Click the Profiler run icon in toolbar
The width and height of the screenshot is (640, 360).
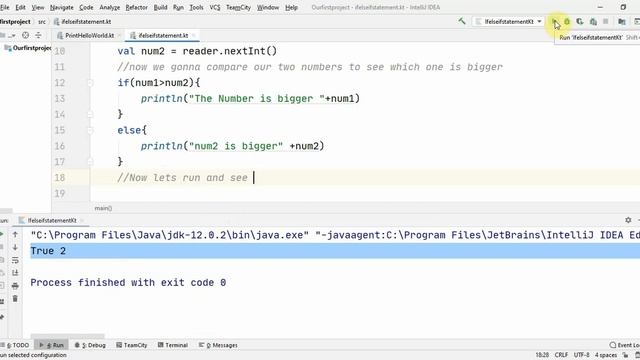tap(593, 22)
